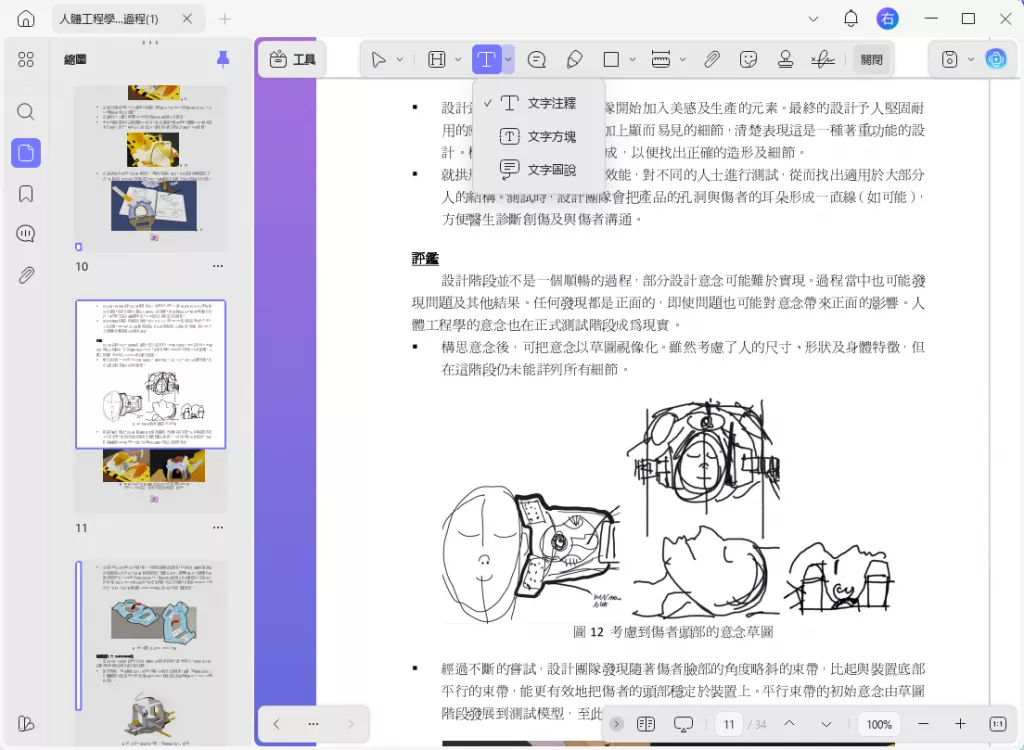Pin the thumbnail panel
Screen dimensions: 1024x750
coord(223,59)
